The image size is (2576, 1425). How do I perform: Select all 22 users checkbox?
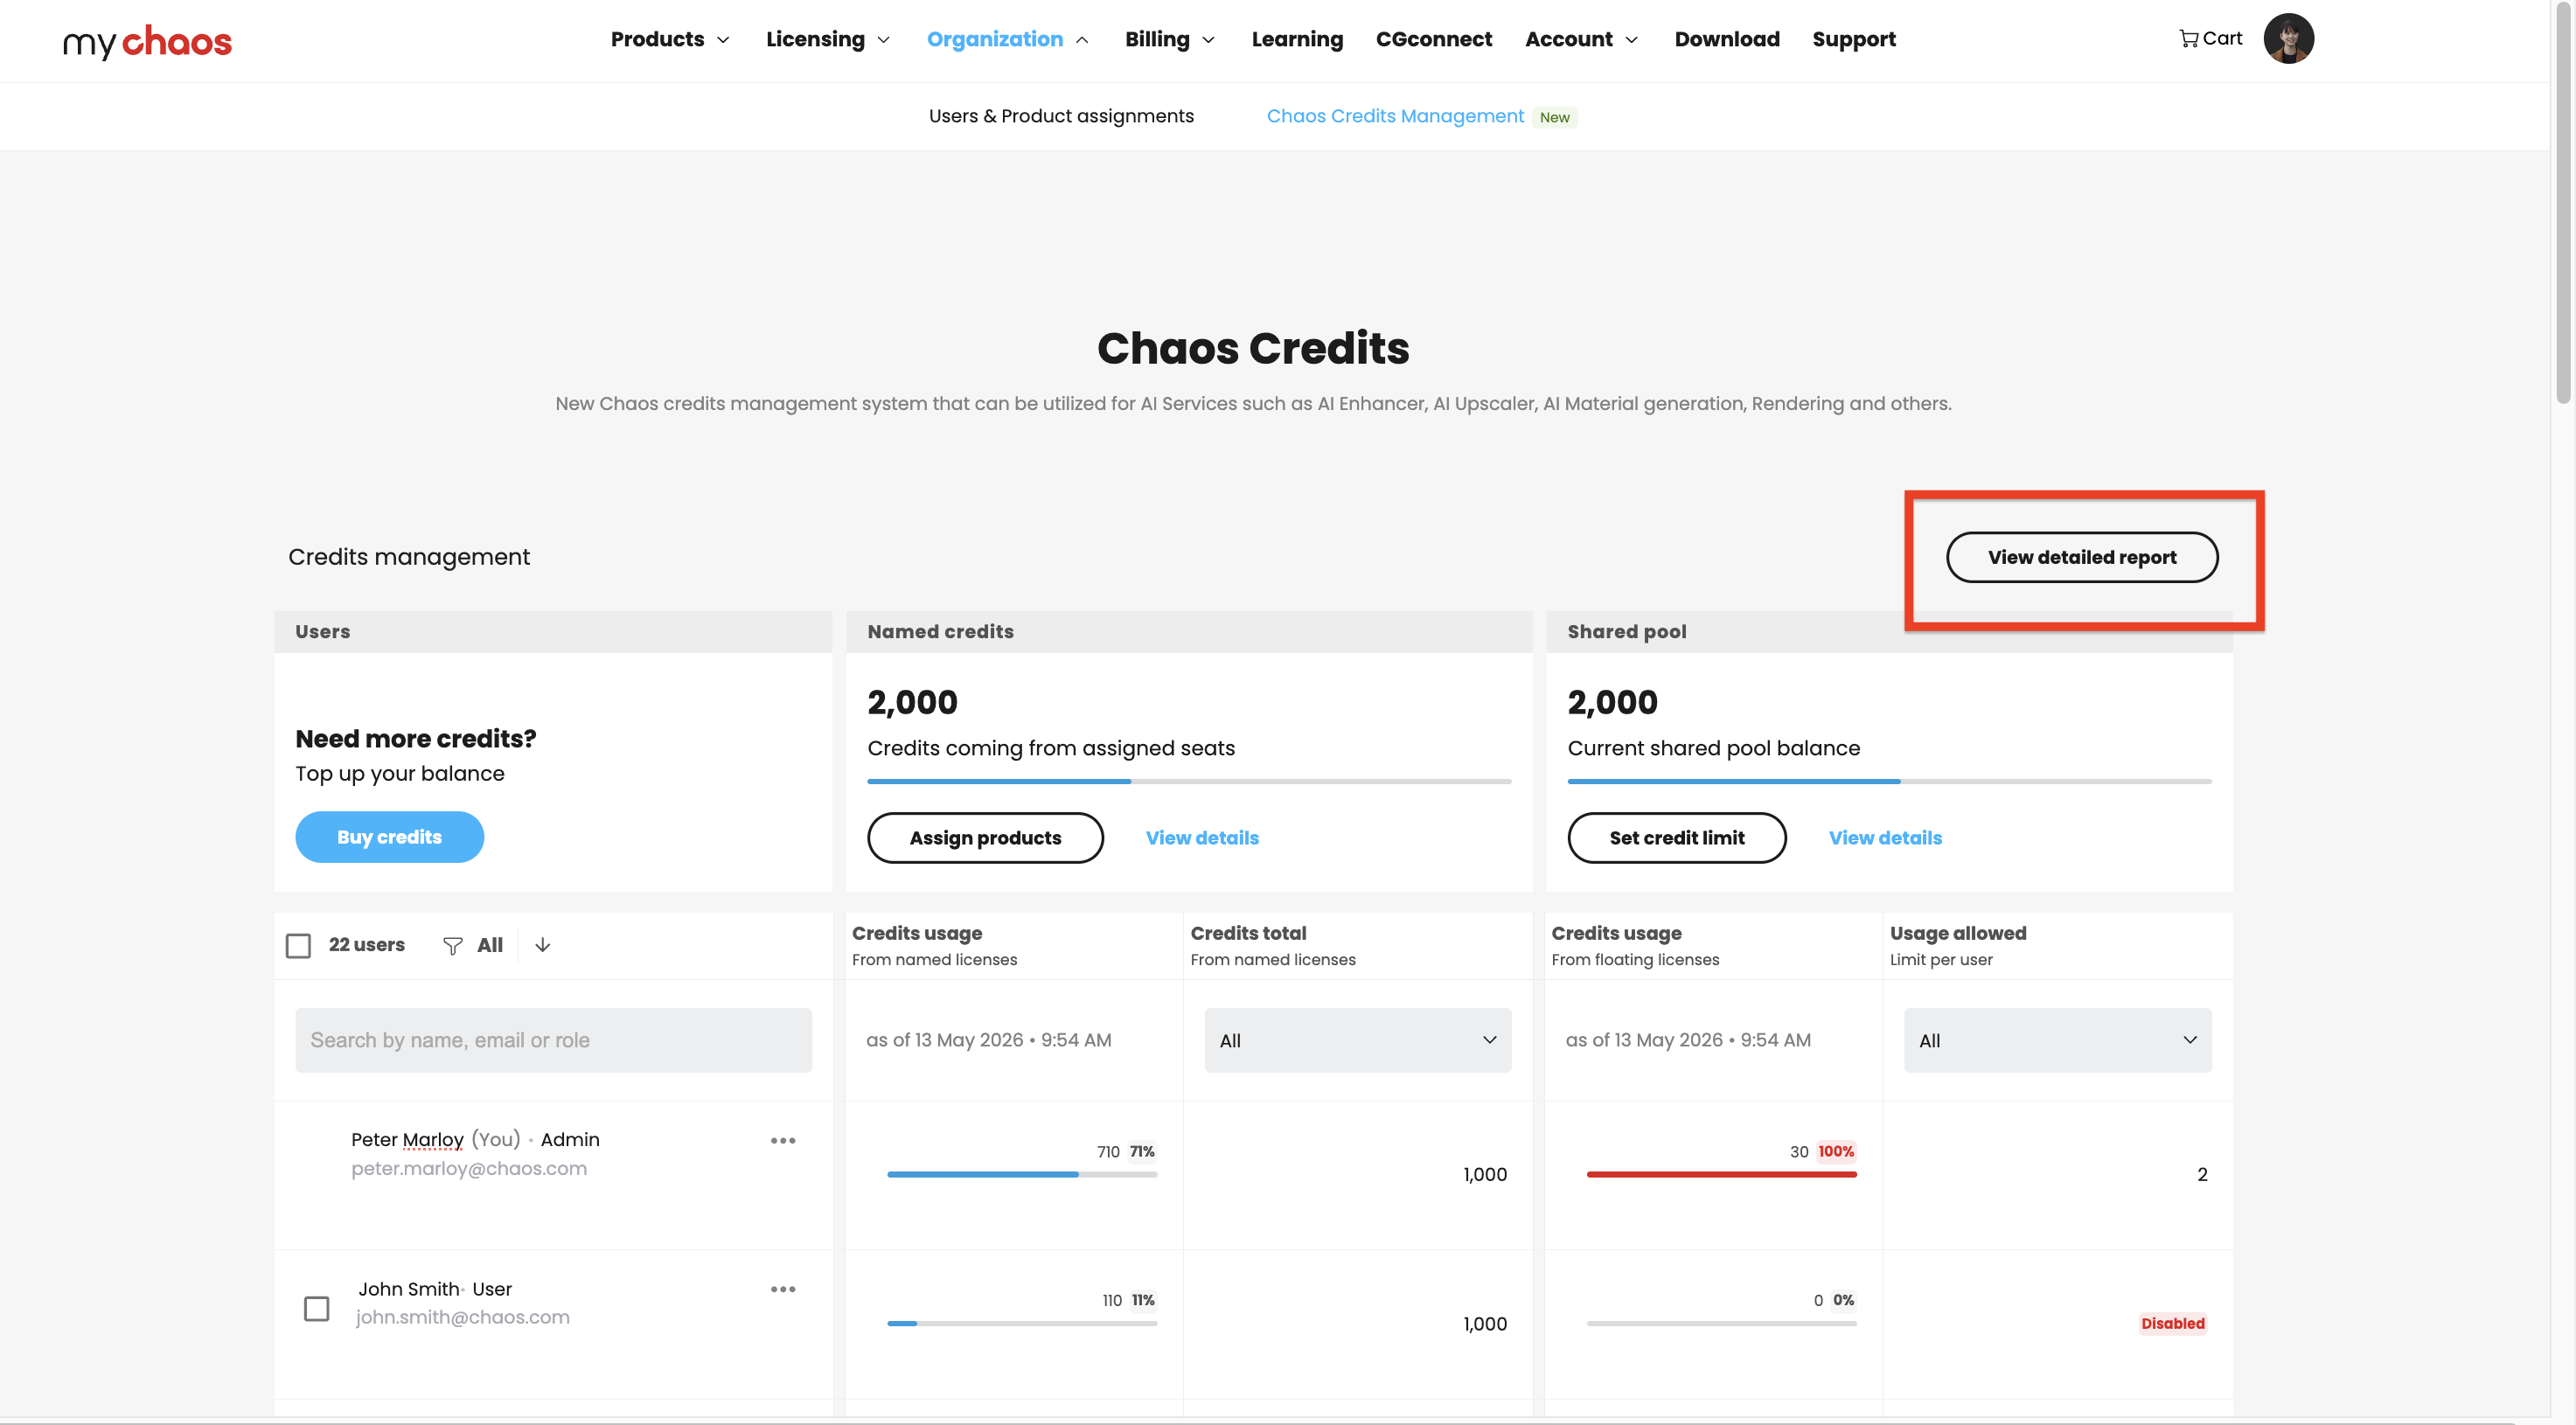pos(298,945)
